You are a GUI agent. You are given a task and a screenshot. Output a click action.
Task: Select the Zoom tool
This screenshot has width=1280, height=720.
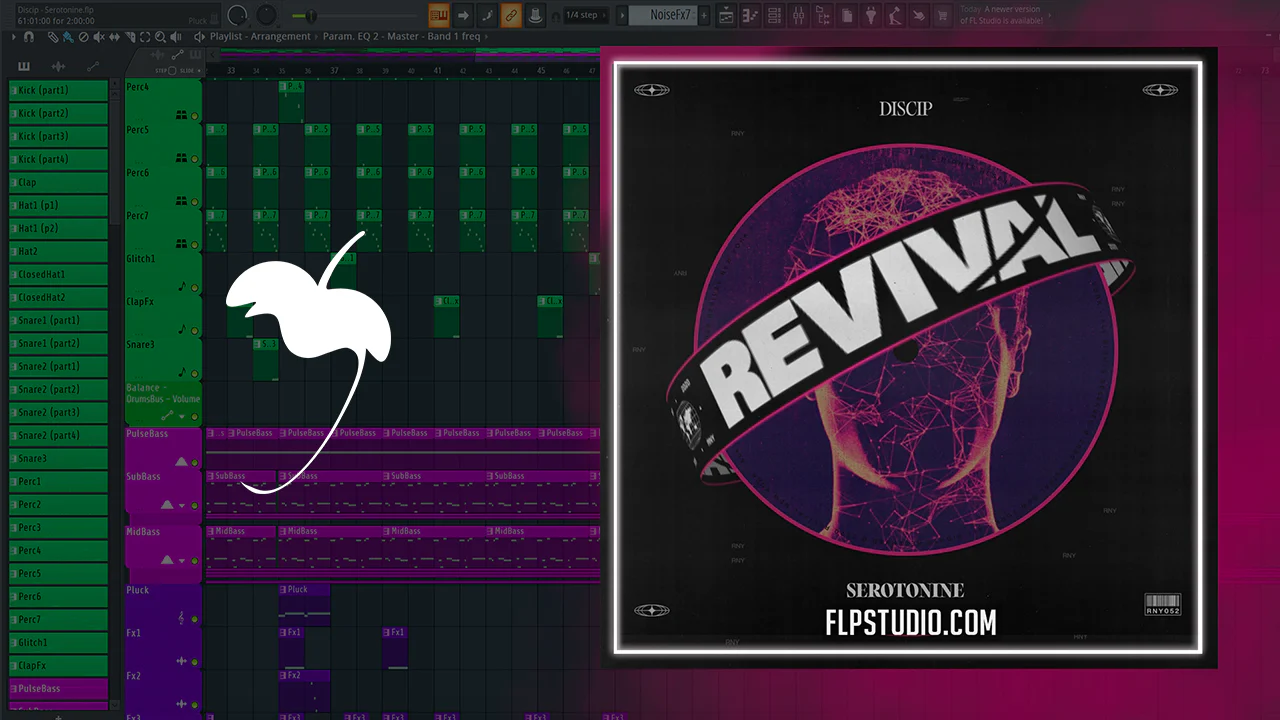point(160,37)
